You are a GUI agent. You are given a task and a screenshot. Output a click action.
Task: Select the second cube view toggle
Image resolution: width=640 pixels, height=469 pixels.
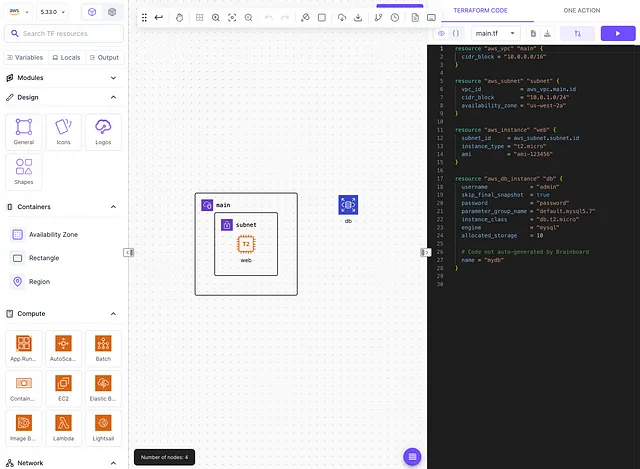click(112, 12)
